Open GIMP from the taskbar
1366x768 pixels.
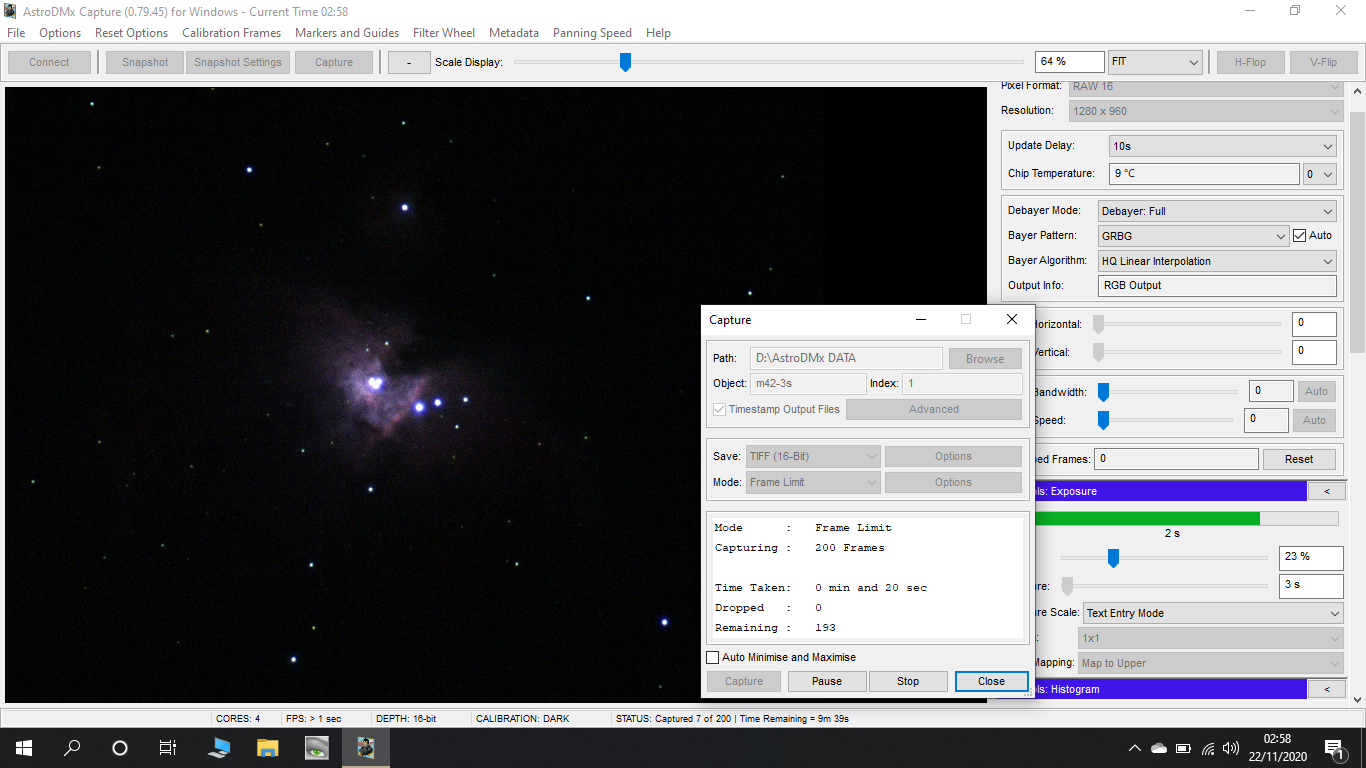[x=316, y=747]
